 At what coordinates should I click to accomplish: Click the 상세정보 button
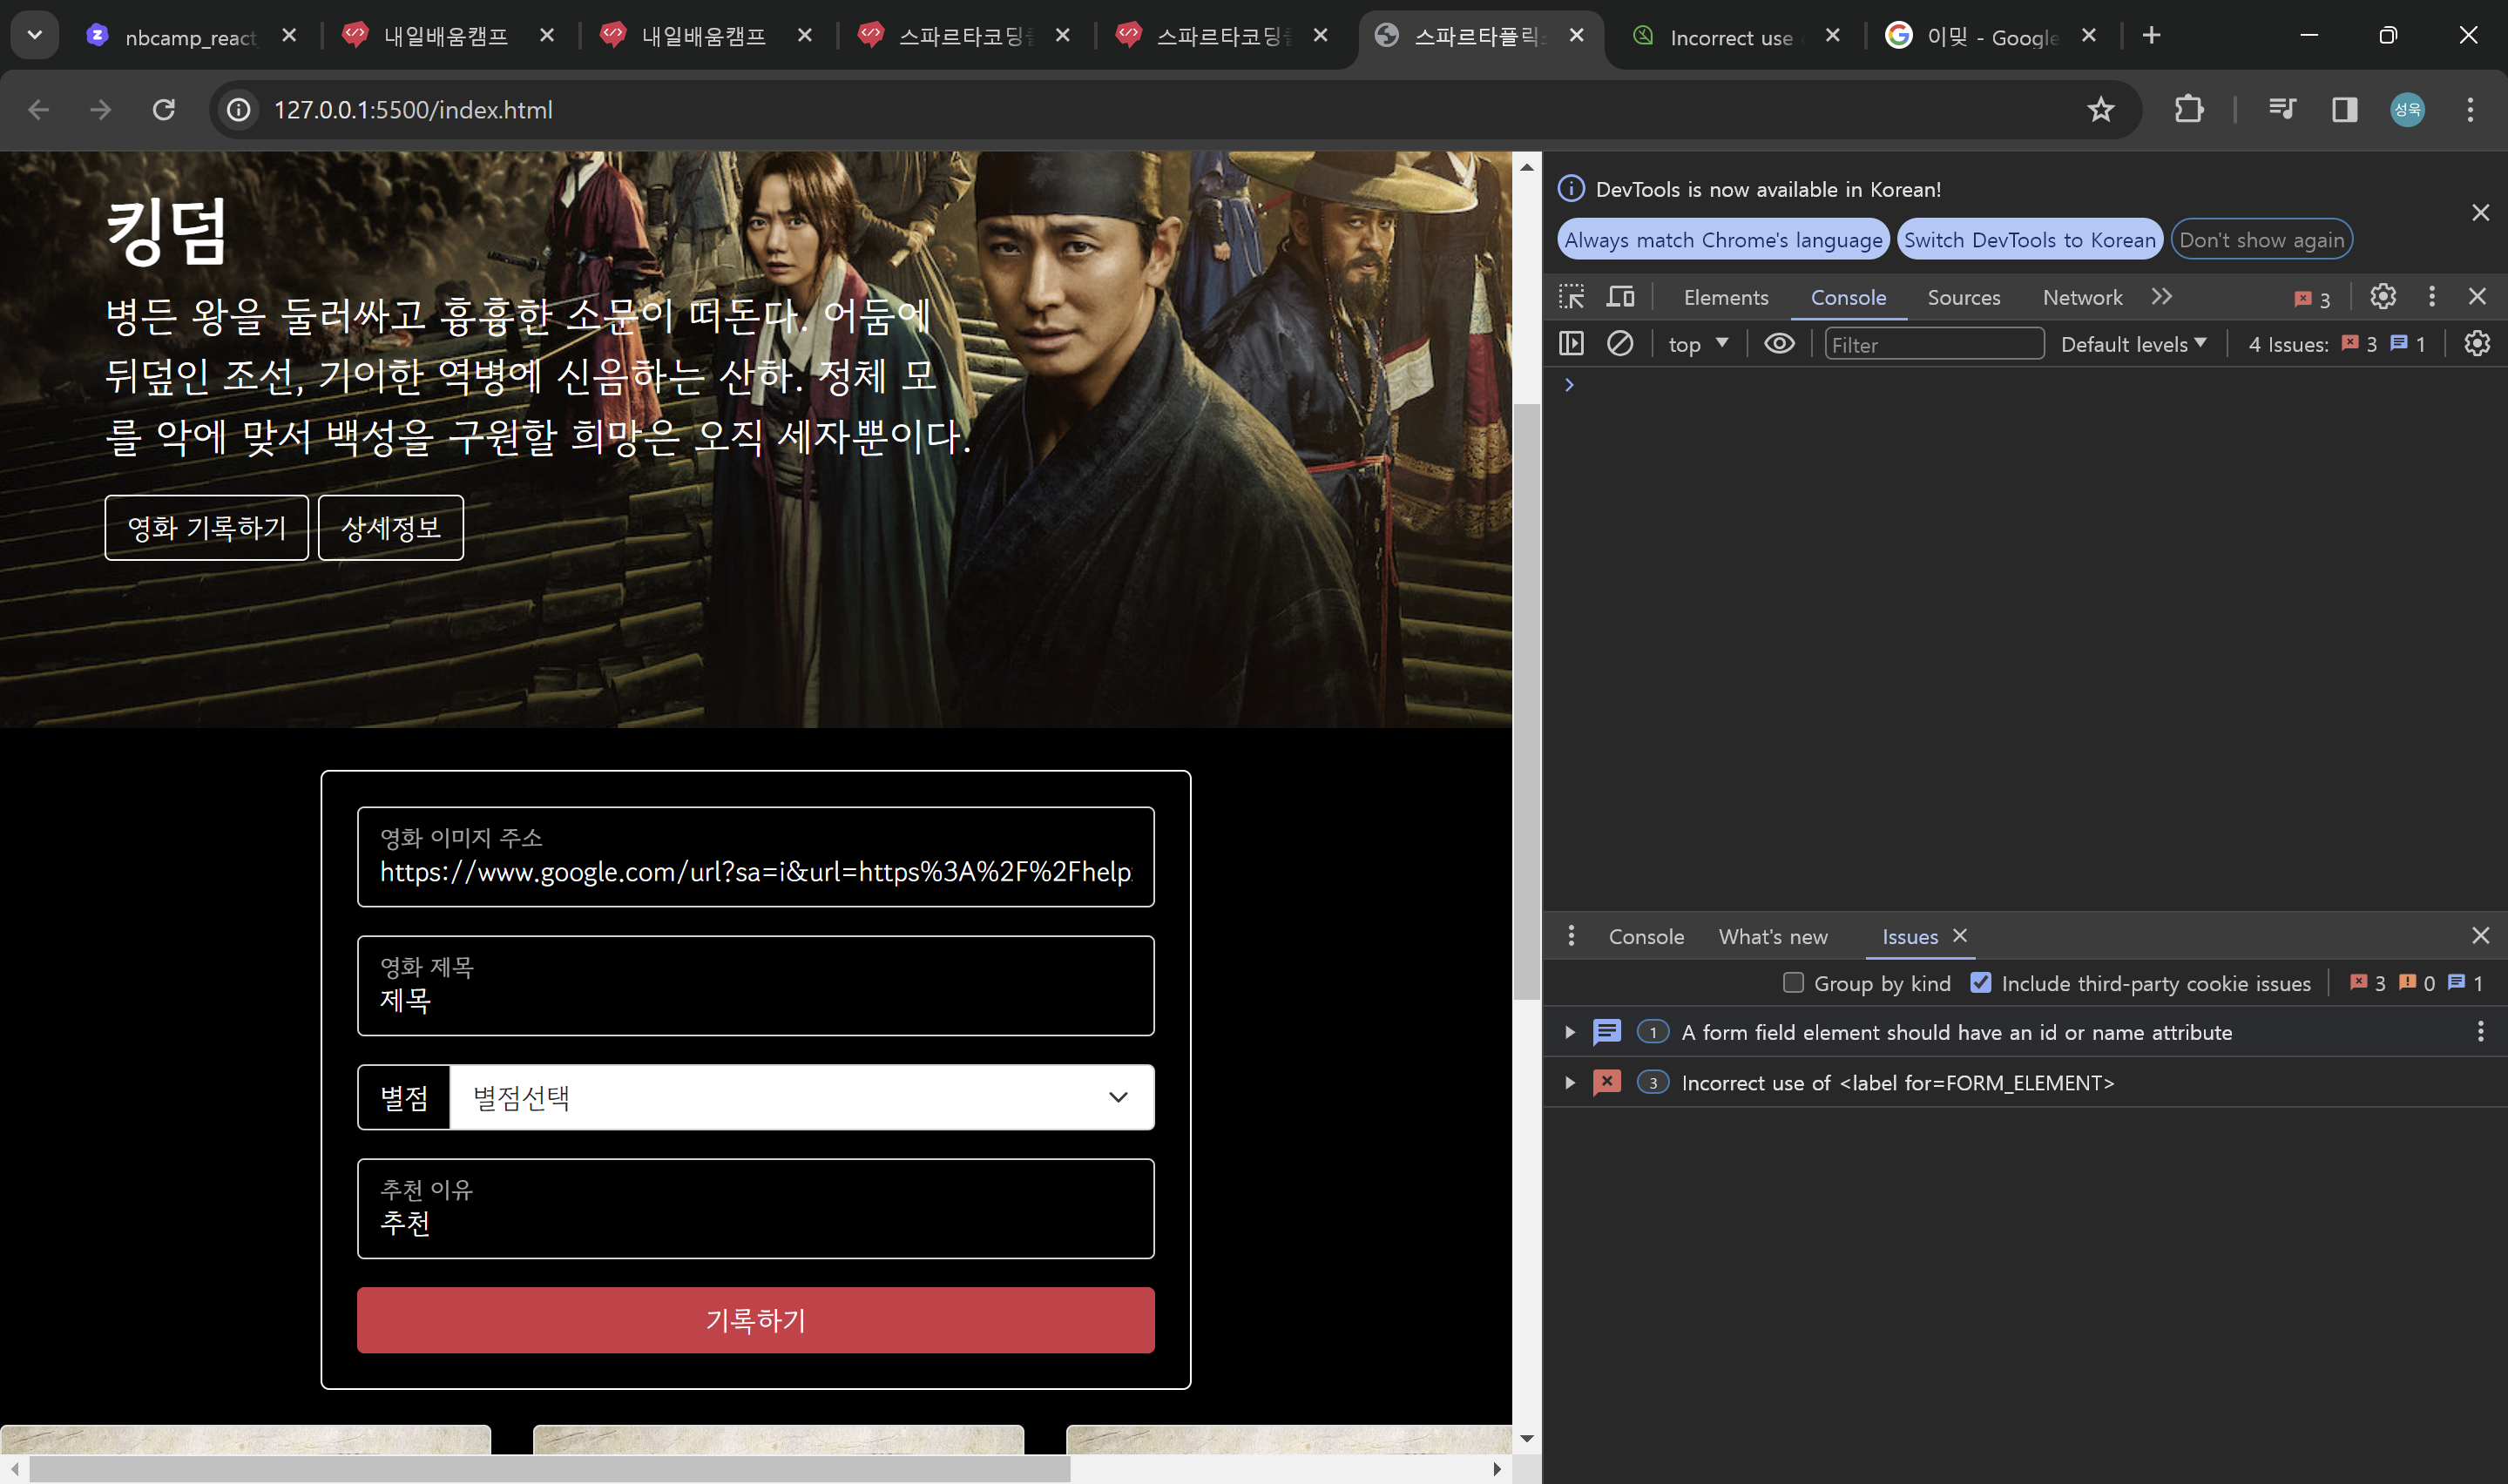pos(391,528)
